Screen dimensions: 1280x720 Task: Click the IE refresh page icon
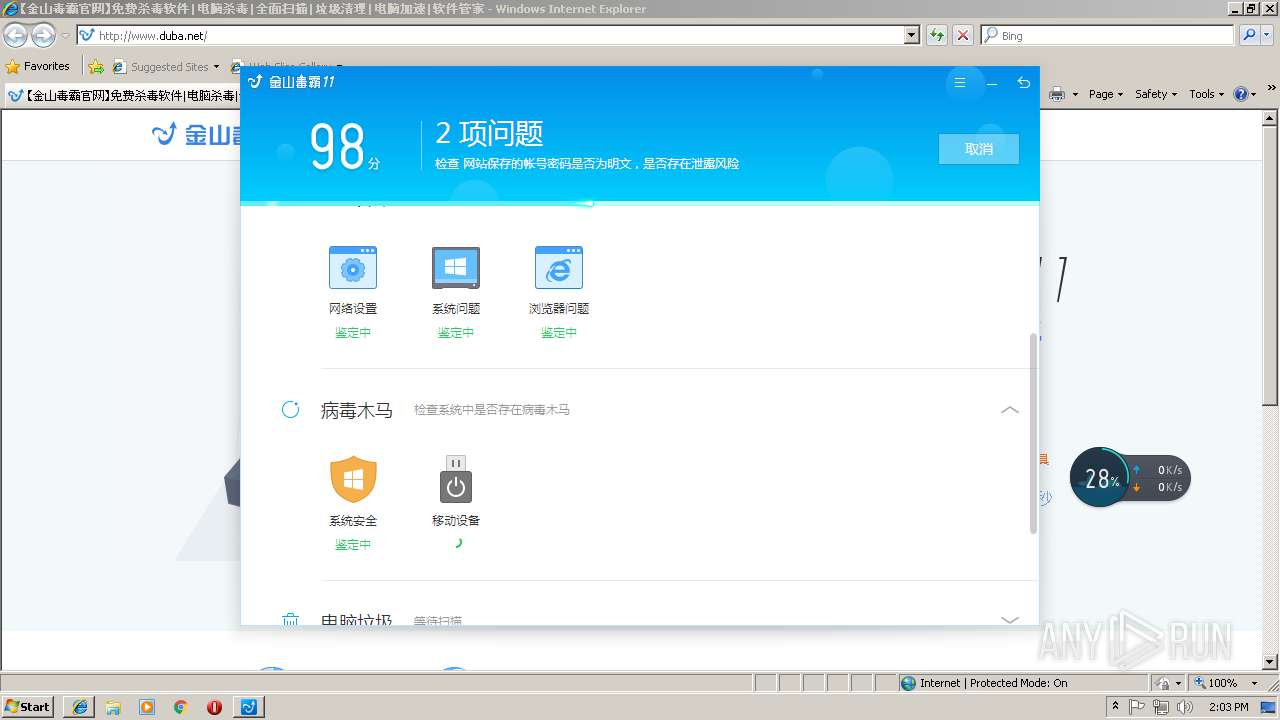coord(937,35)
